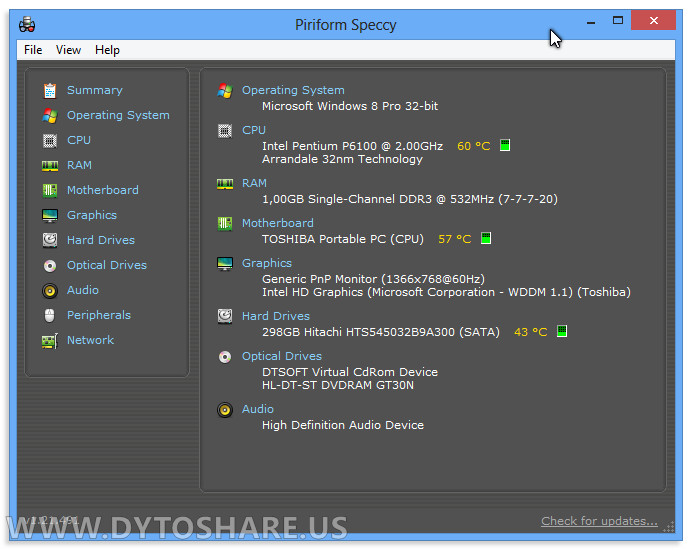This screenshot has height=550, width=692.
Task: Click the Check for updates link
Action: [599, 521]
